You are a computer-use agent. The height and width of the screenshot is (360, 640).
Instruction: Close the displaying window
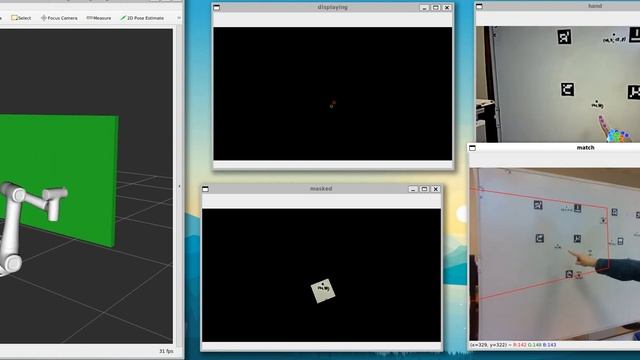point(447,7)
